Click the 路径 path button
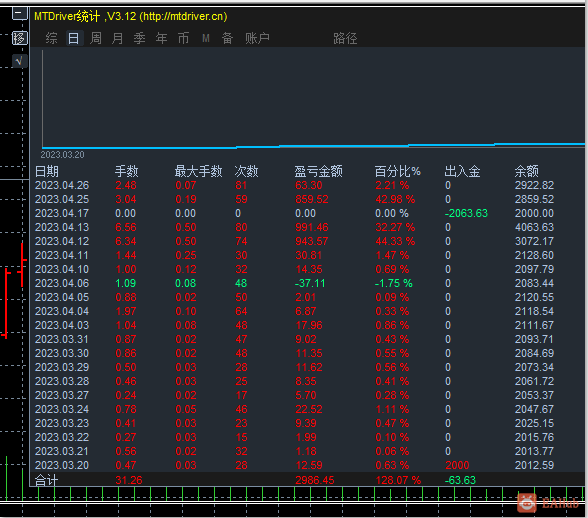588x518 pixels. point(345,38)
